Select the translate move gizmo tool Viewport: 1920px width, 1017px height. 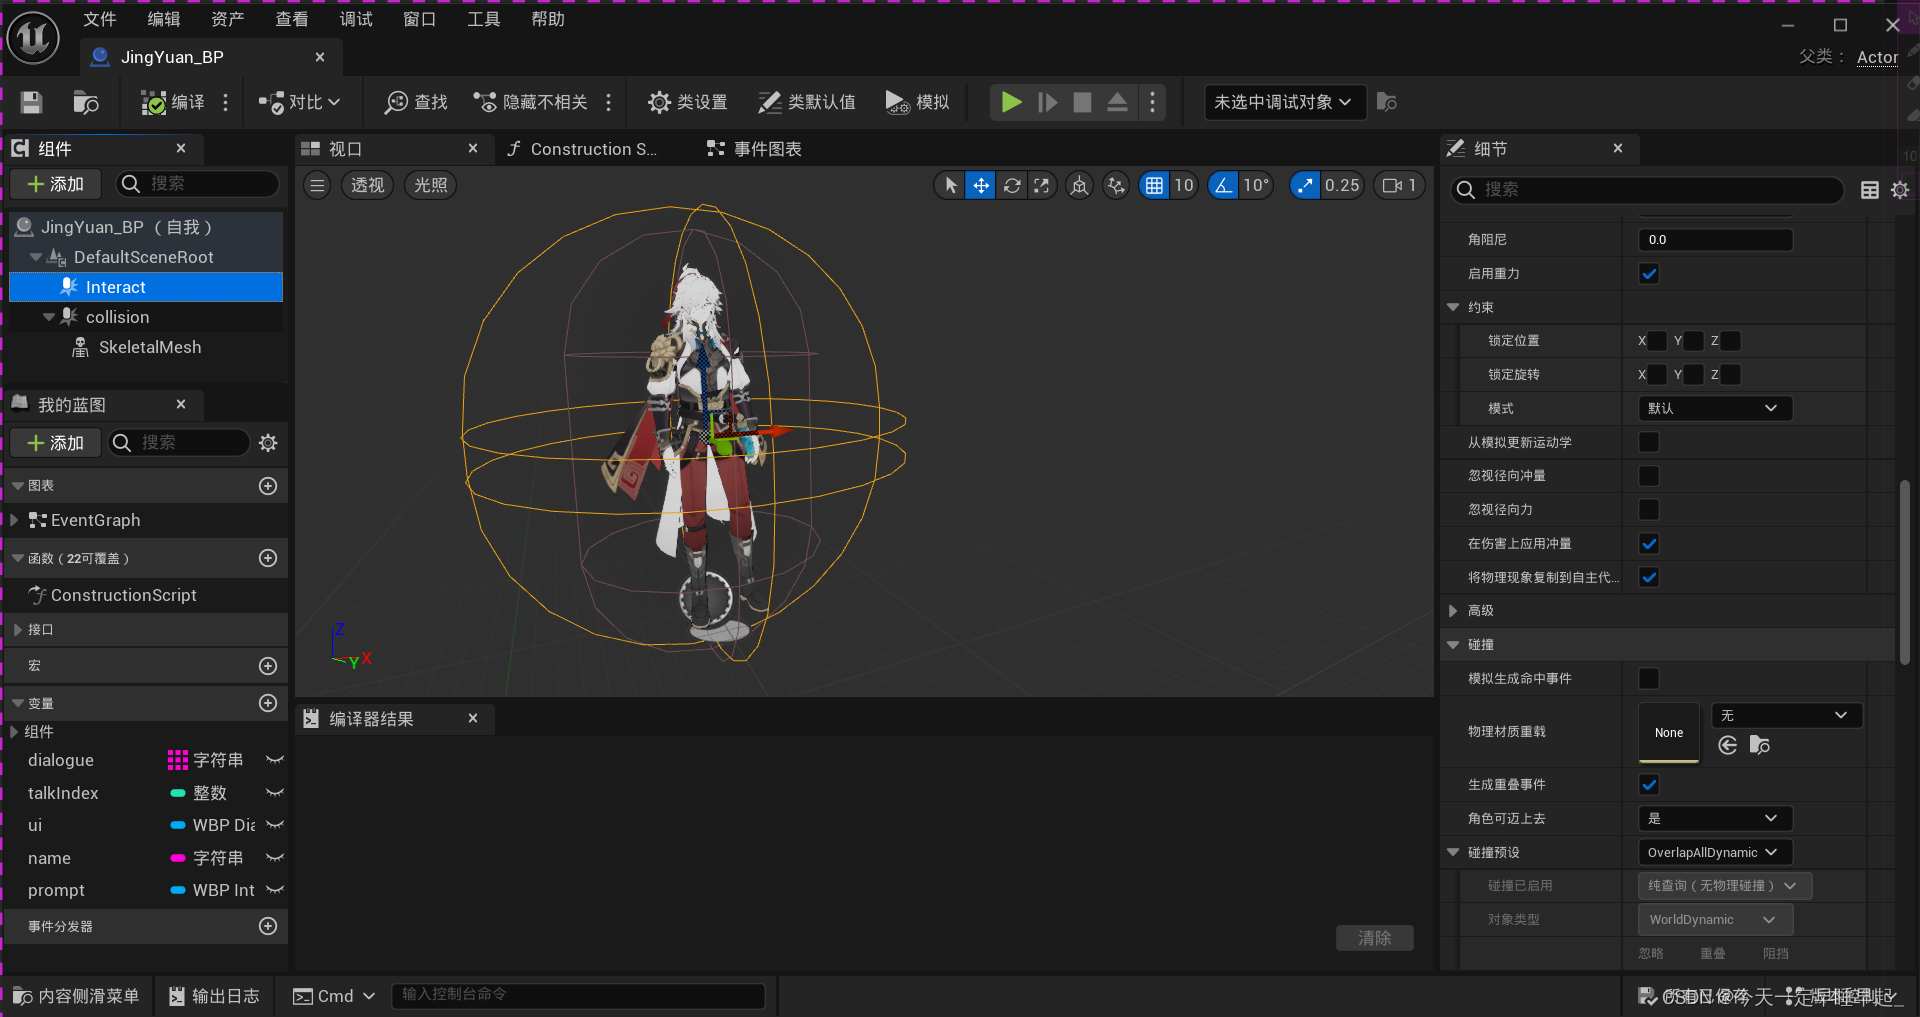coord(981,185)
